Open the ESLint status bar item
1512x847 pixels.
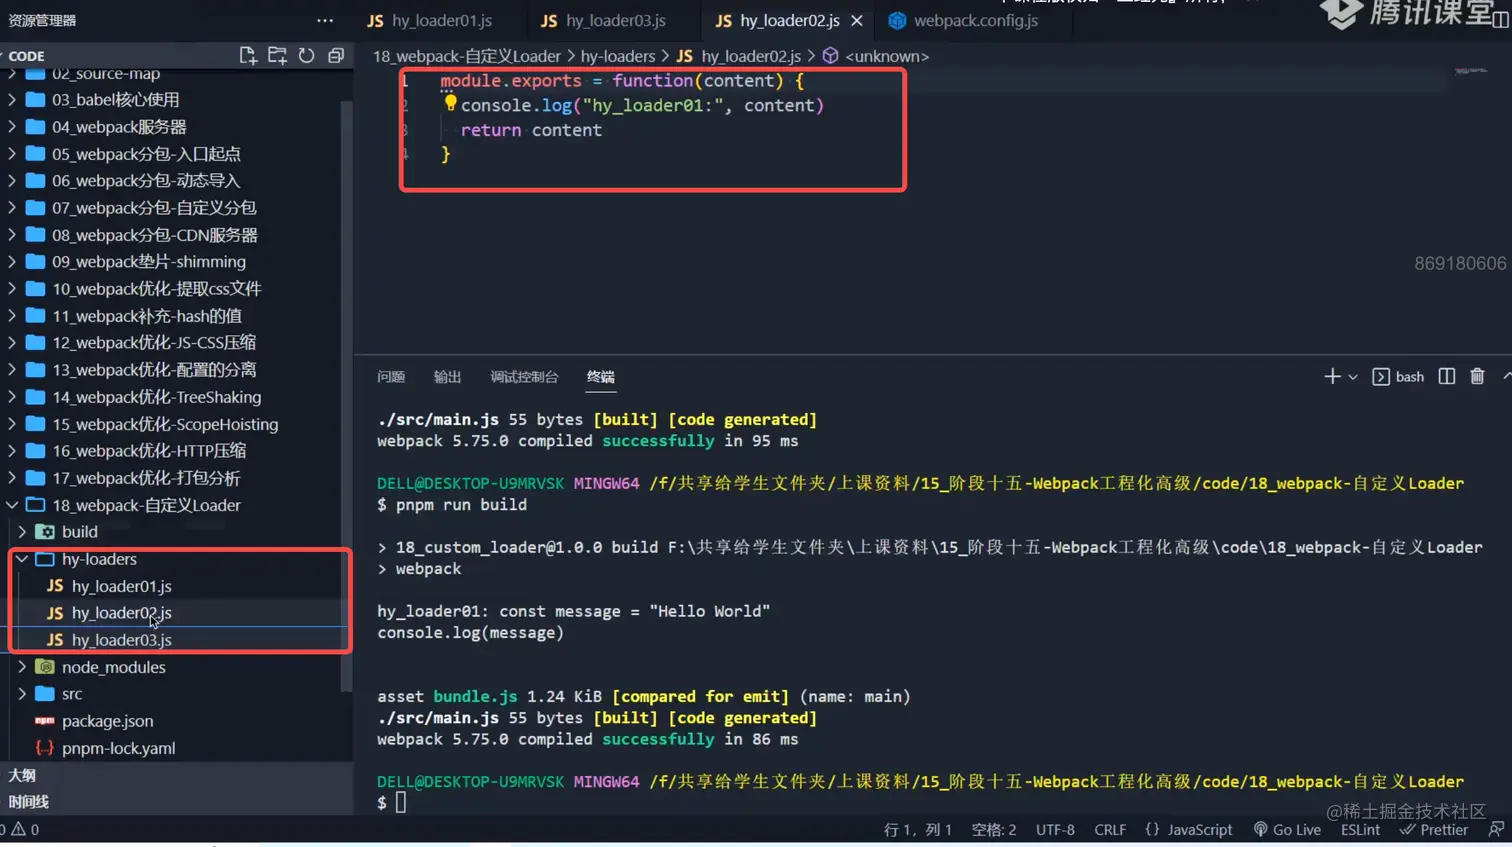pos(1360,829)
